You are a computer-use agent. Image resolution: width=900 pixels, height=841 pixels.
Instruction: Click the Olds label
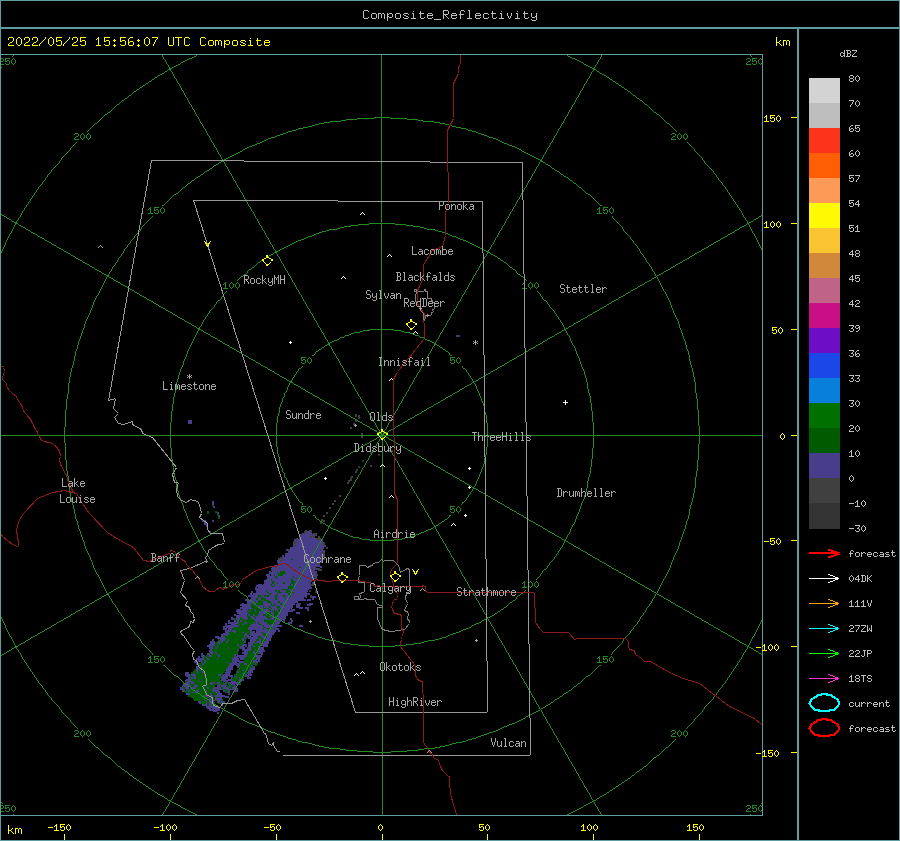click(x=381, y=417)
